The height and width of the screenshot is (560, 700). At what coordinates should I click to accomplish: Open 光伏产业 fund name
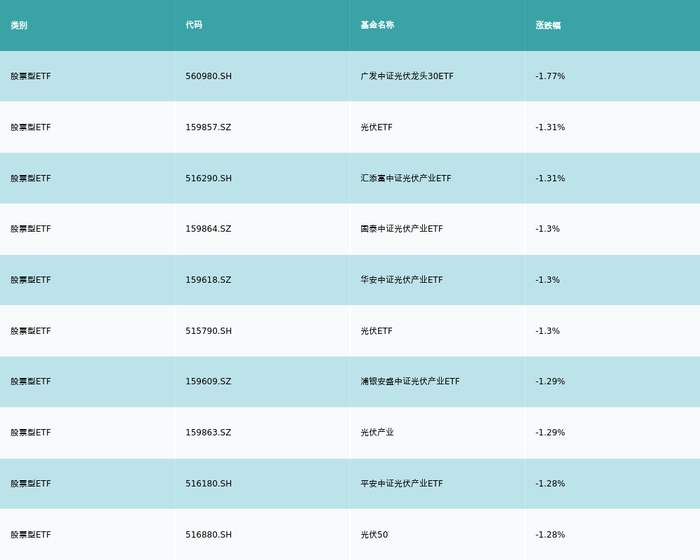click(x=377, y=433)
